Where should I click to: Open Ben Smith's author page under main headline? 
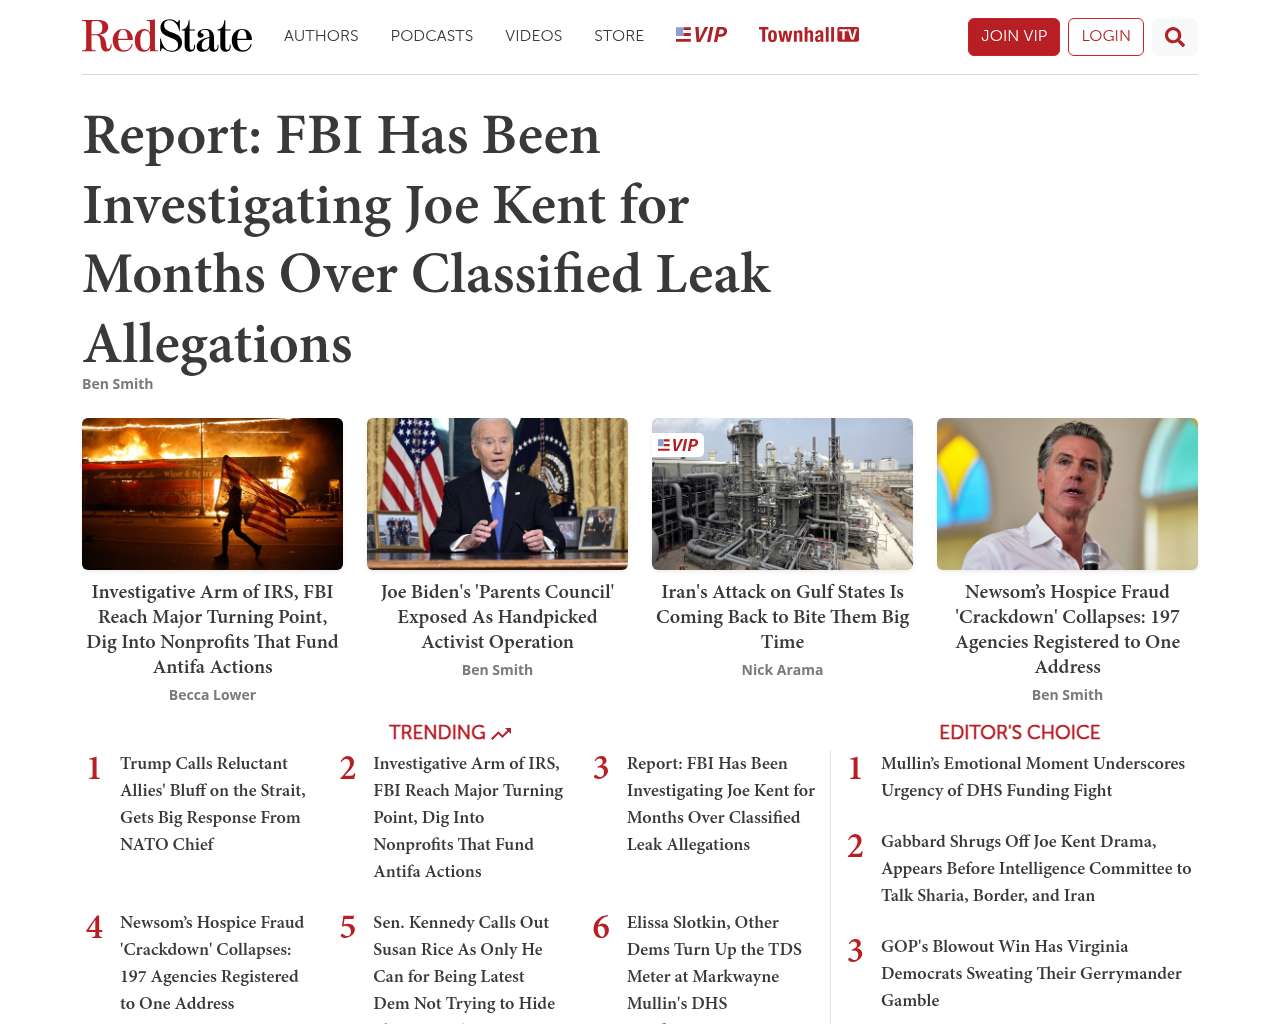click(x=117, y=384)
